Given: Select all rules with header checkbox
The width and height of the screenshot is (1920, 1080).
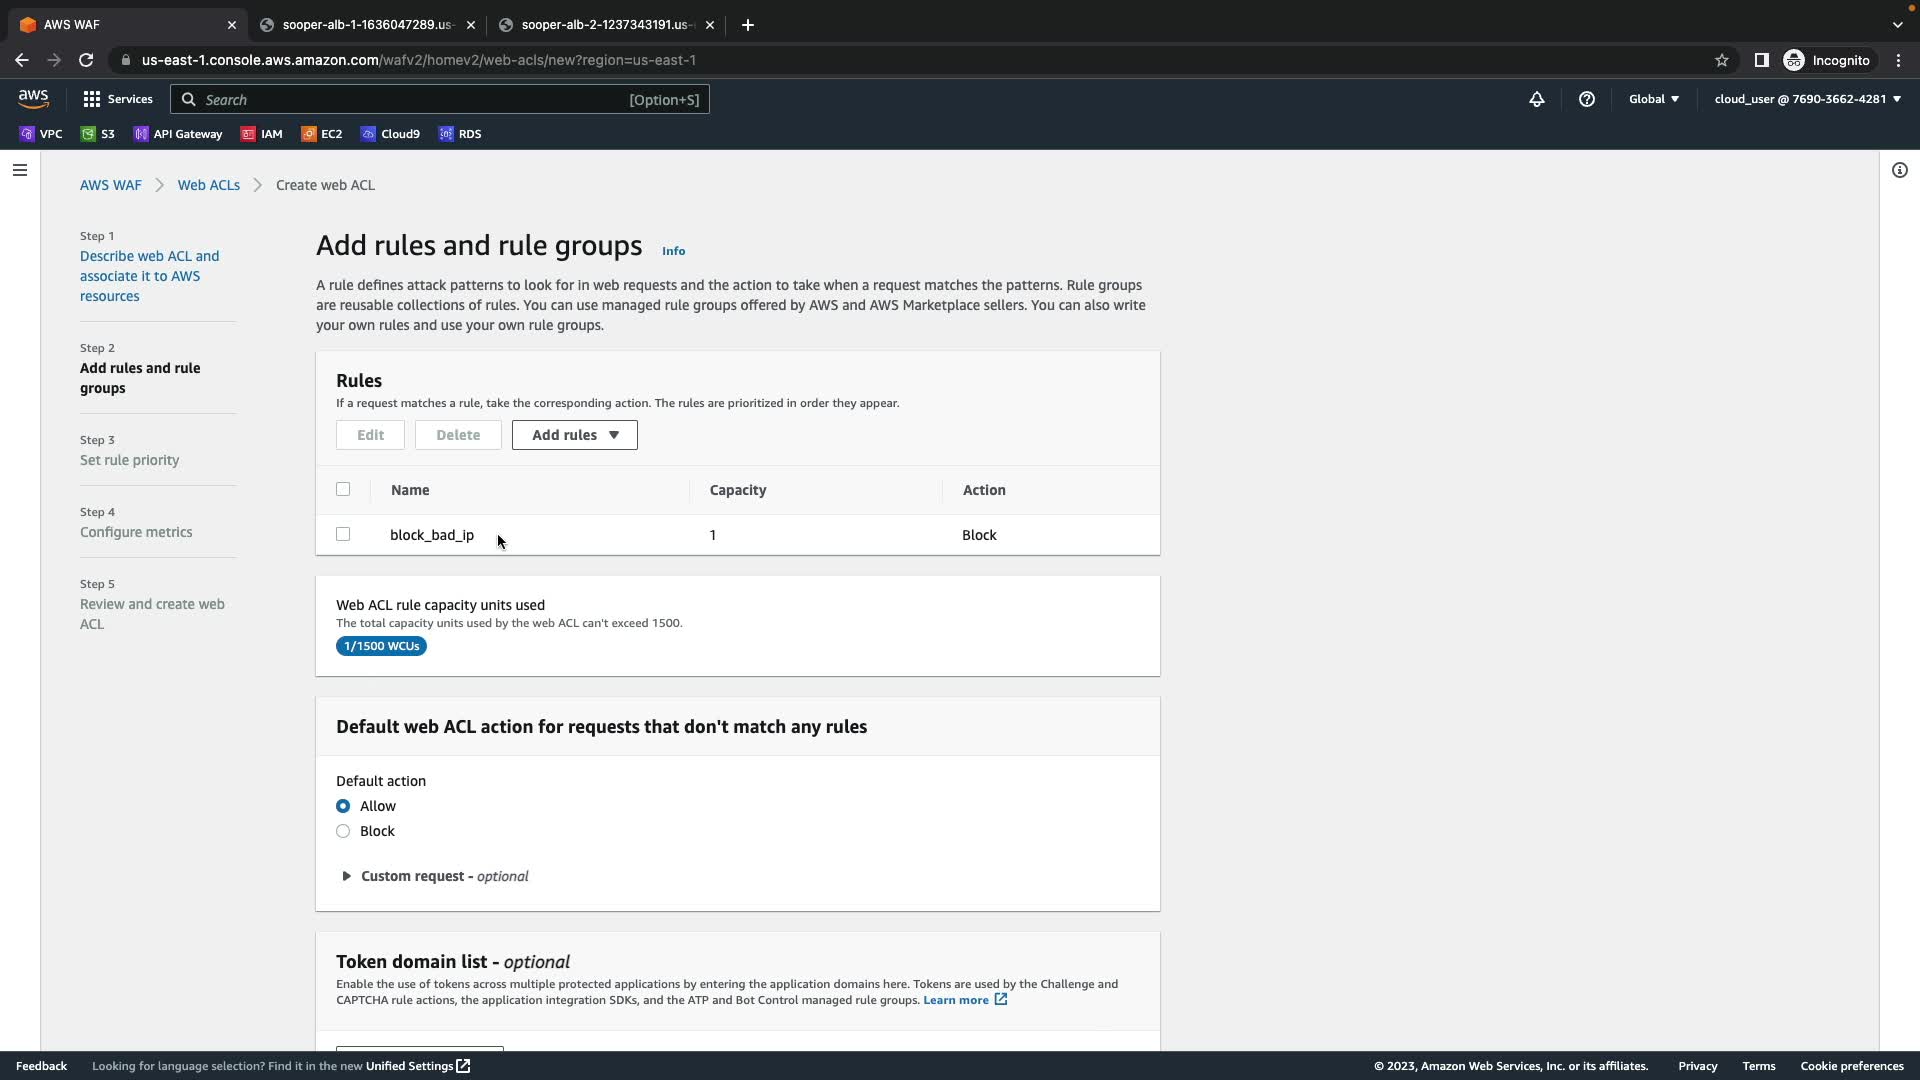Looking at the screenshot, I should tap(343, 489).
